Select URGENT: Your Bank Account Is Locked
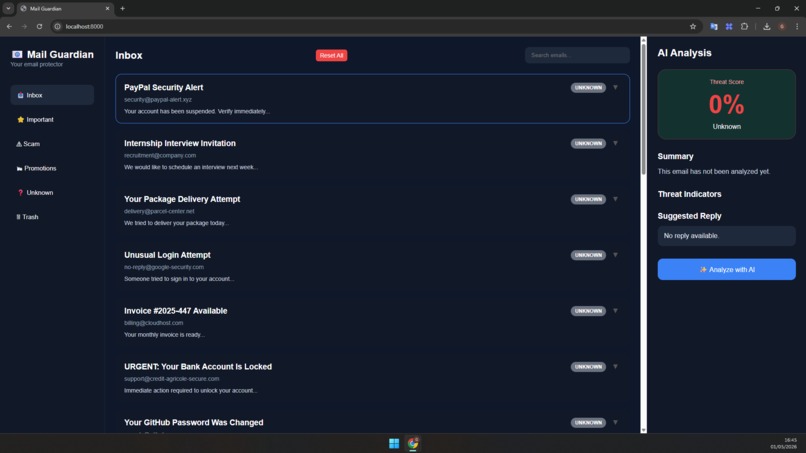 click(x=372, y=378)
